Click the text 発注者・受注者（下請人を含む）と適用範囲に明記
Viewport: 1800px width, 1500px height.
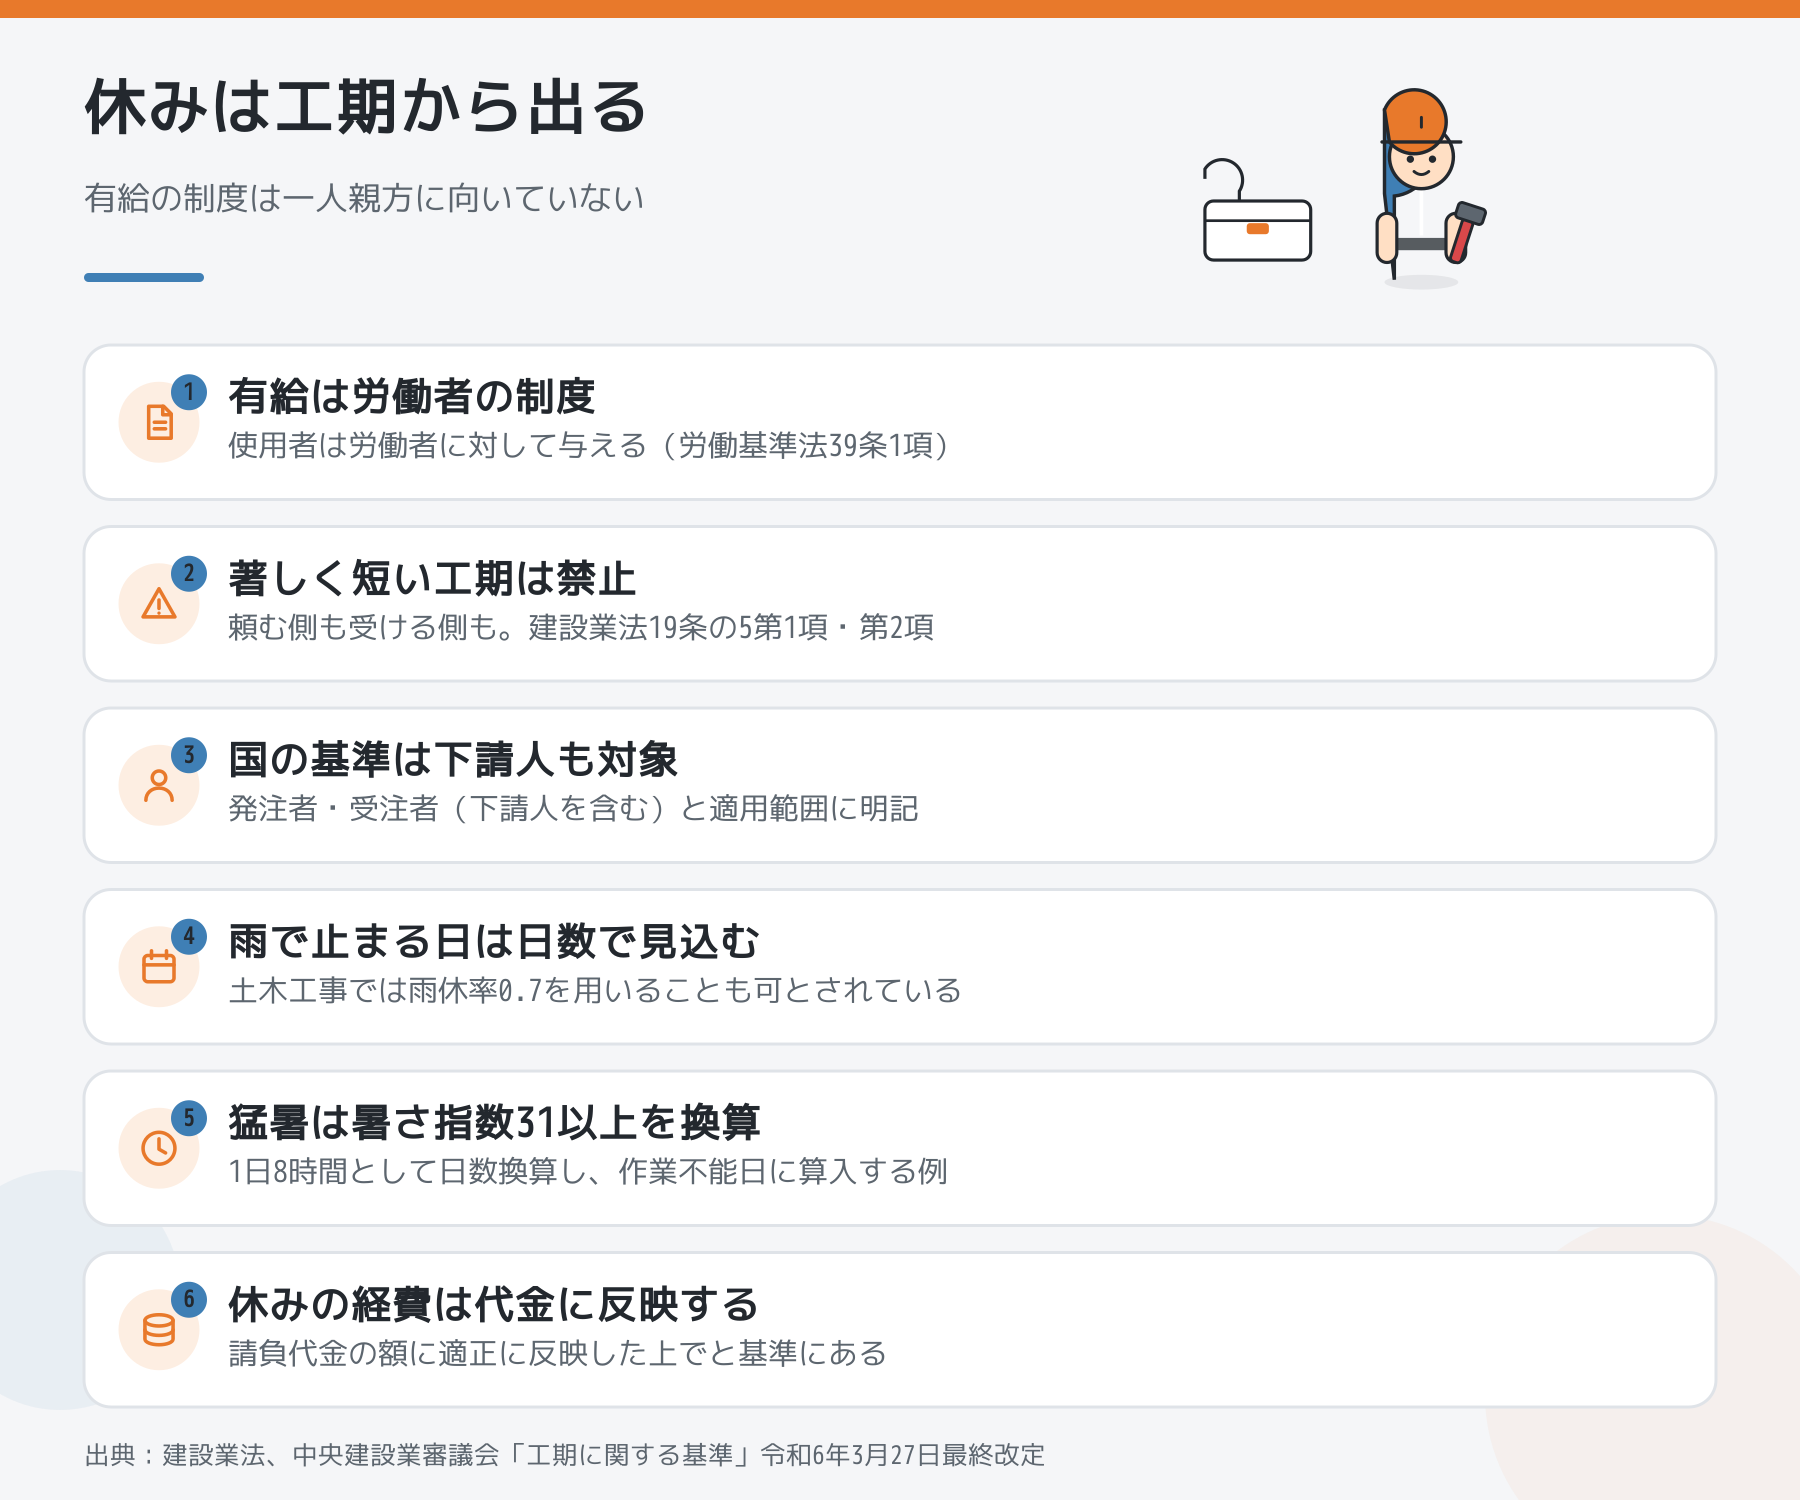pyautogui.click(x=573, y=808)
